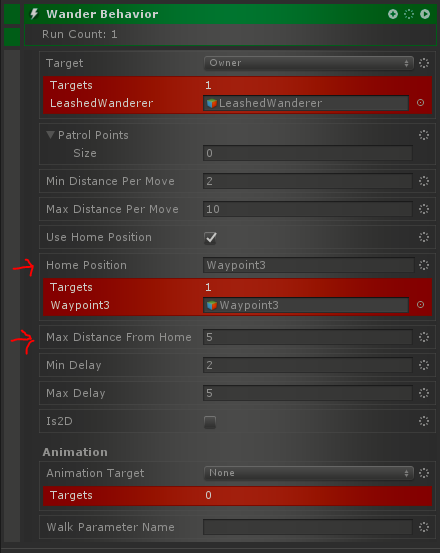Click the Max Distance Per Move value field

click(x=307, y=209)
